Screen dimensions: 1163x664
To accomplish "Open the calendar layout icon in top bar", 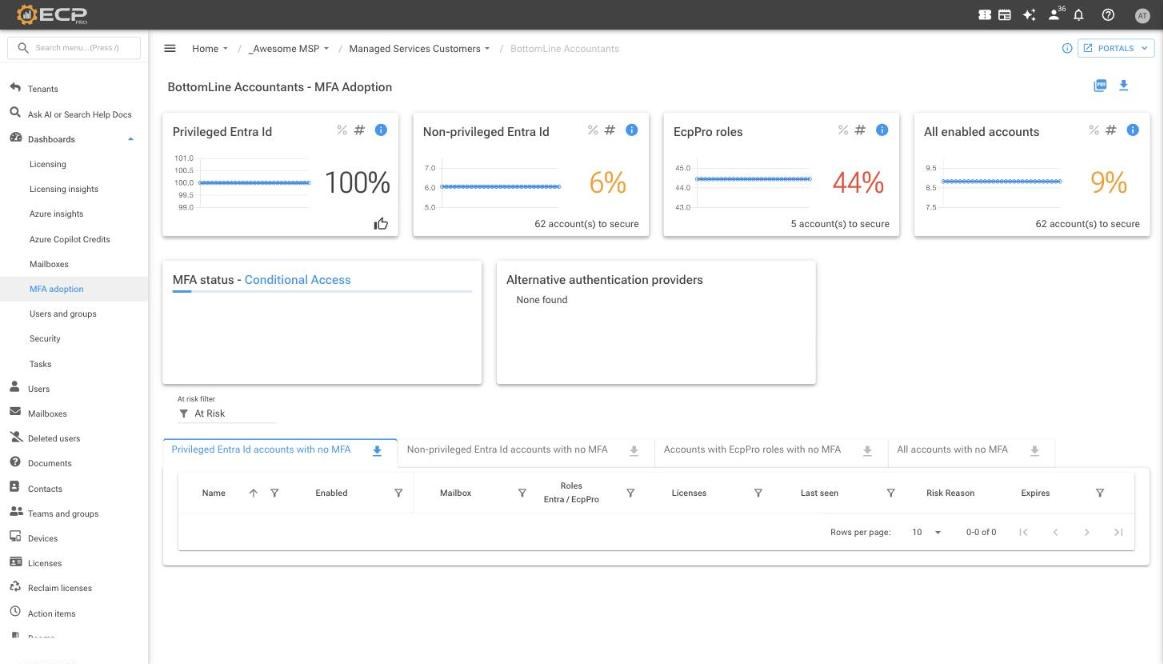I will click(x=1004, y=15).
